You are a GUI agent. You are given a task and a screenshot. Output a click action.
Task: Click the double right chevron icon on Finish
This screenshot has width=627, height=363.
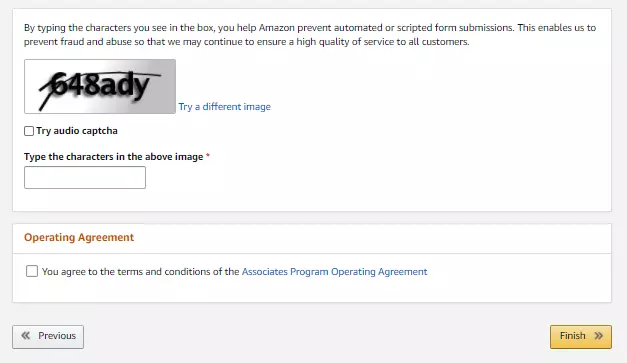pos(598,335)
